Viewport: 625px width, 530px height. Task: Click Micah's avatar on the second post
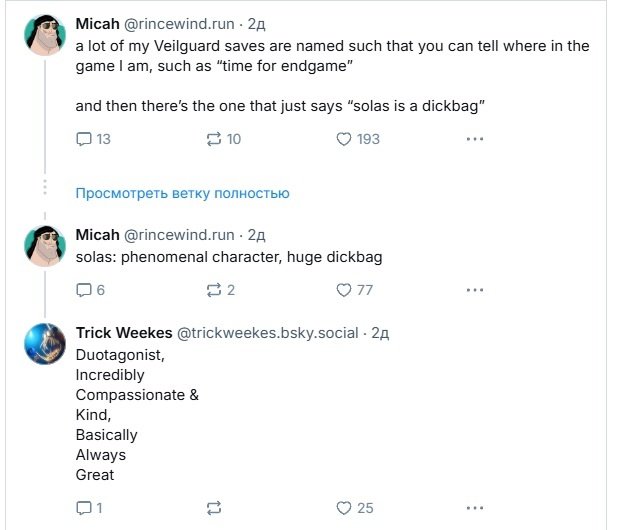click(44, 246)
